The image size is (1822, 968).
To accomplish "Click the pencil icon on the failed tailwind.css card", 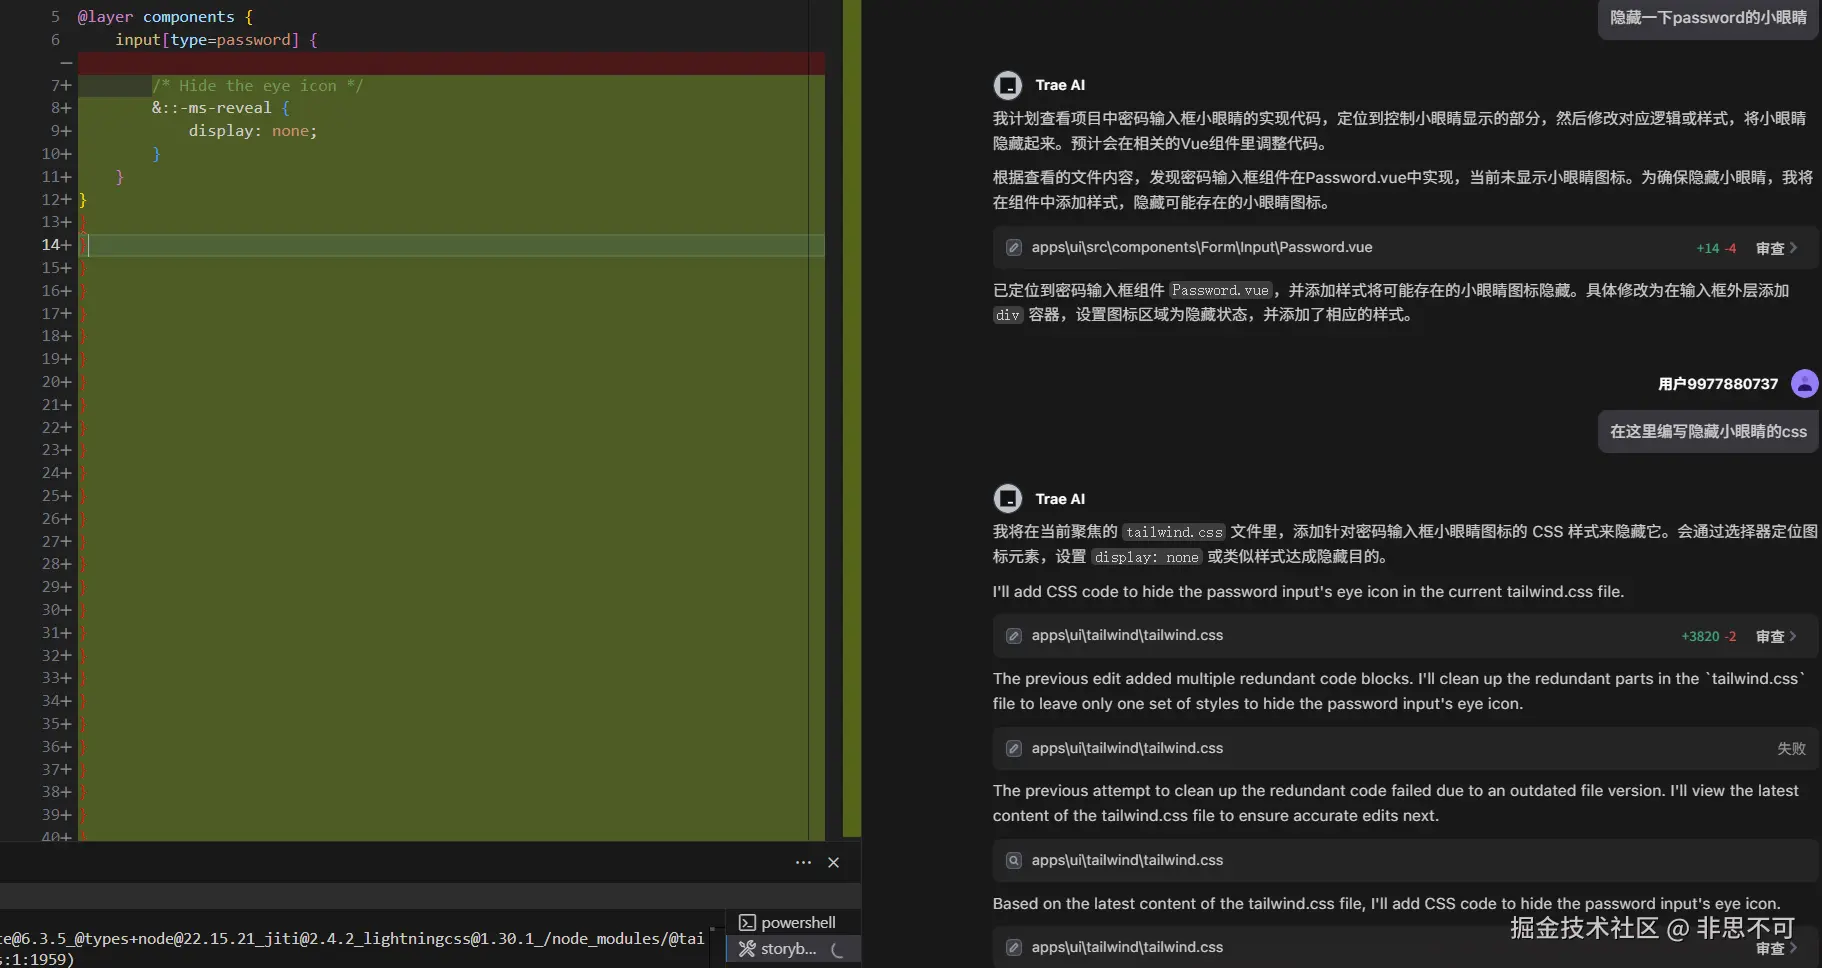I will click(1014, 748).
